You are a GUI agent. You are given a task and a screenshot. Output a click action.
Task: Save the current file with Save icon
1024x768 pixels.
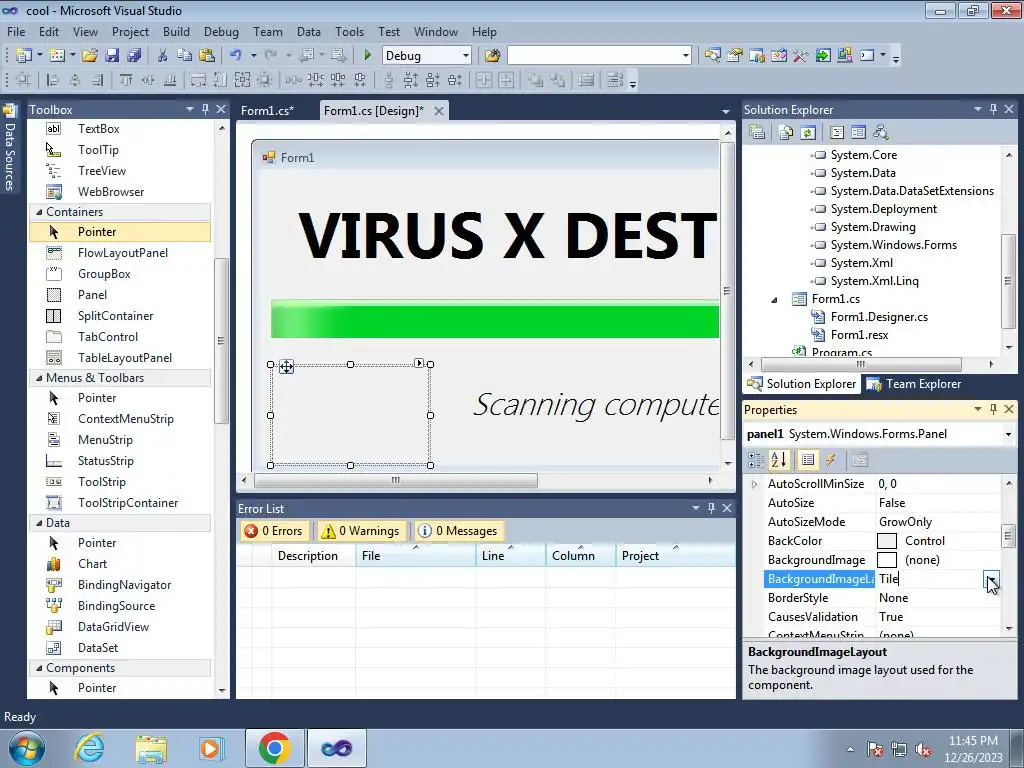pos(112,56)
